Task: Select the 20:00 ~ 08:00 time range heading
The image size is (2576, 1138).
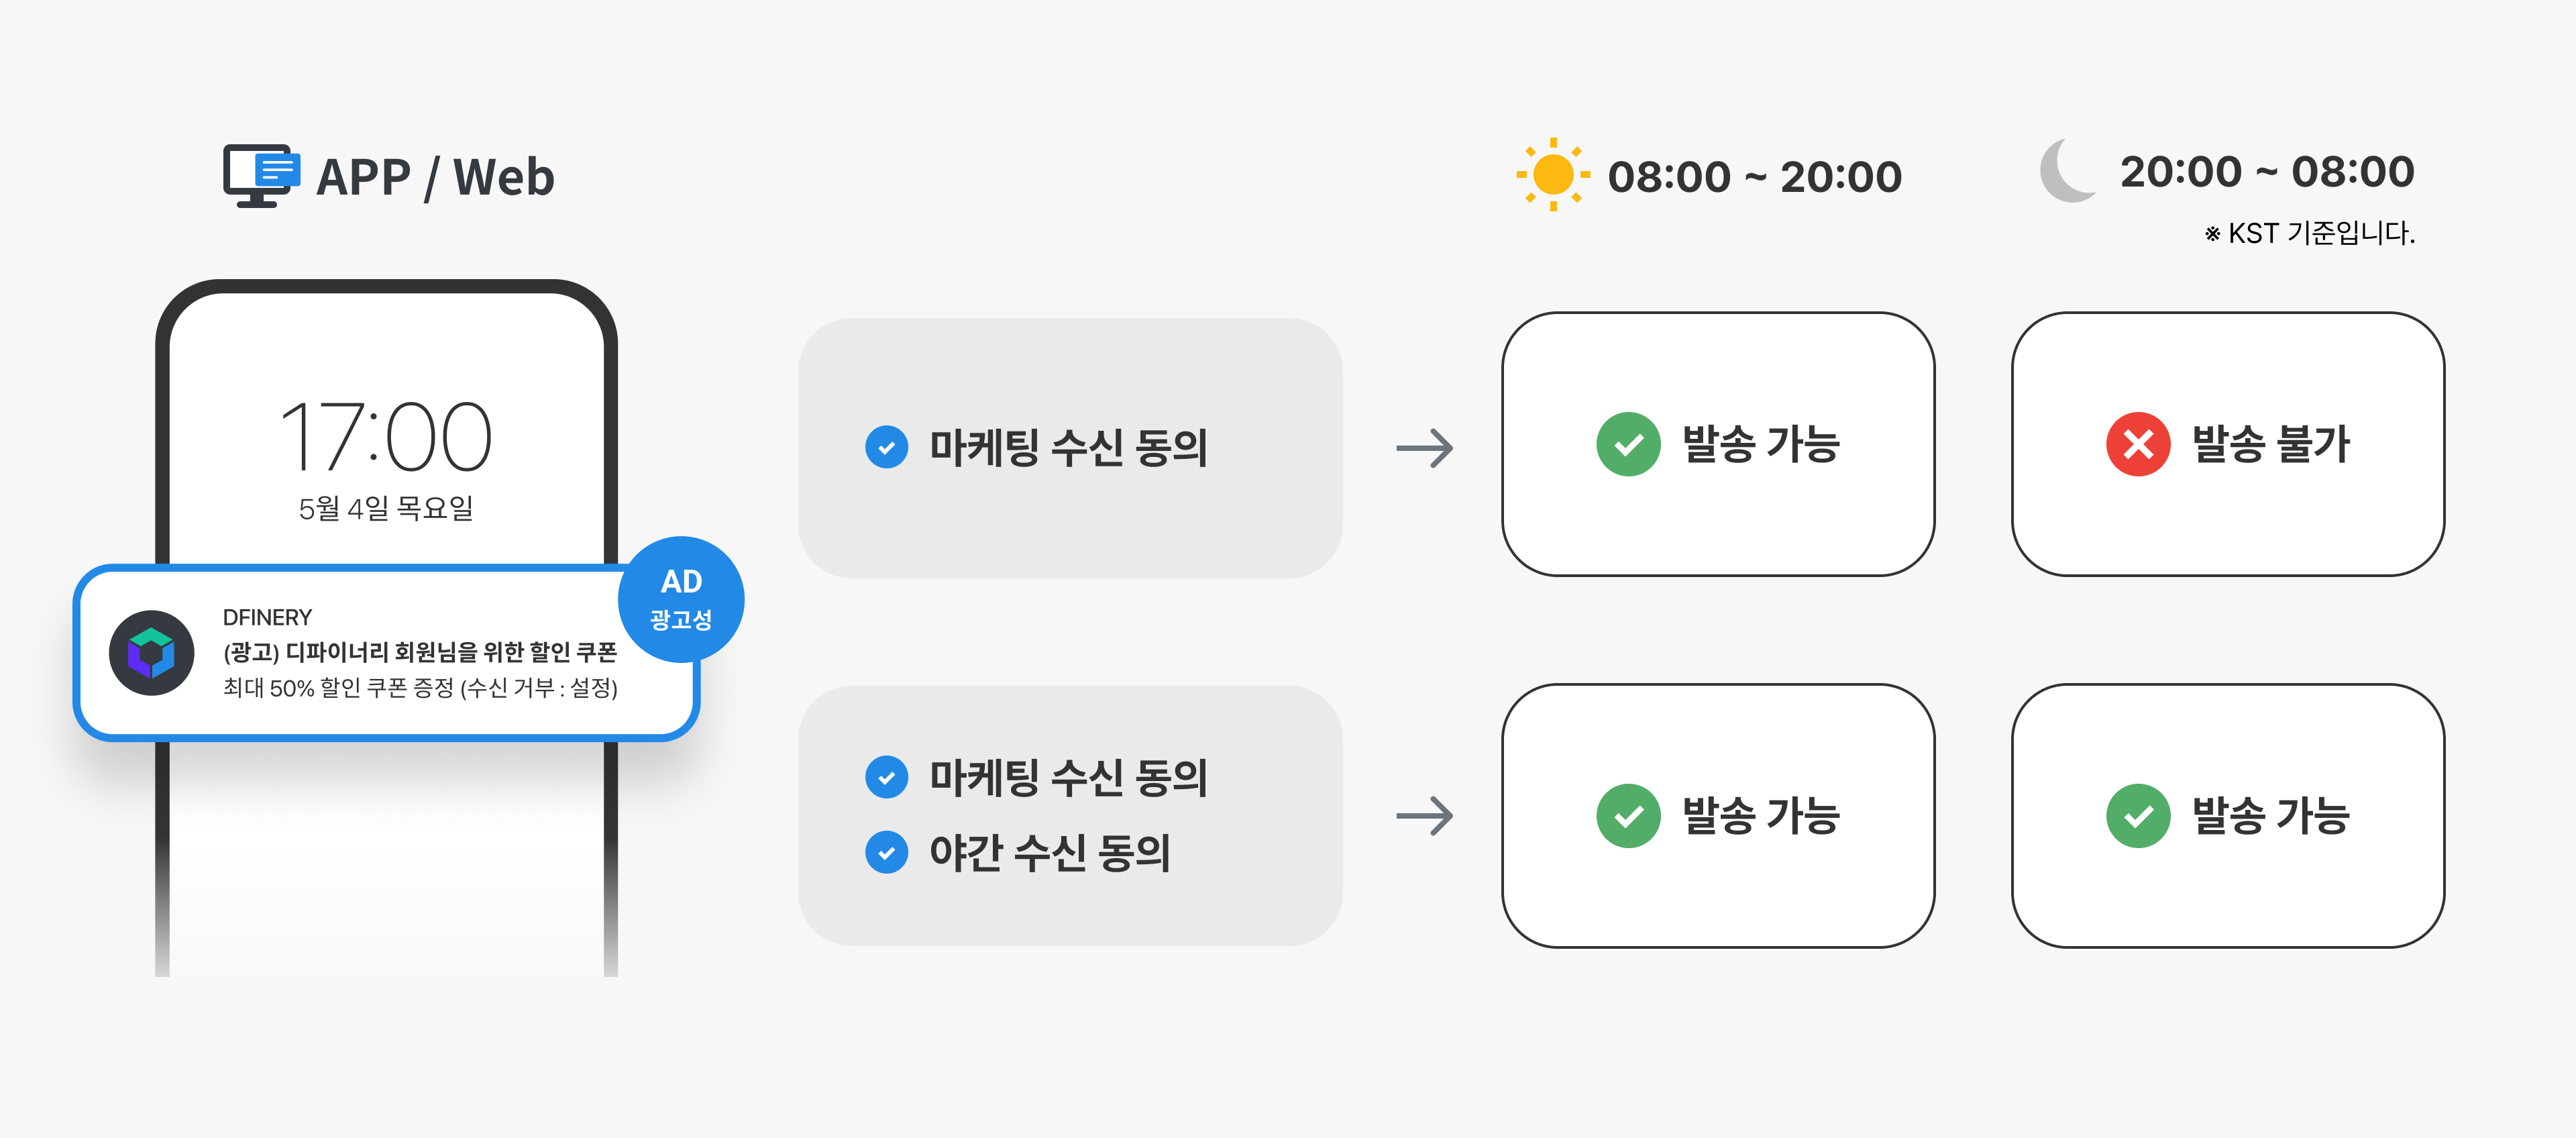Action: click(2266, 172)
